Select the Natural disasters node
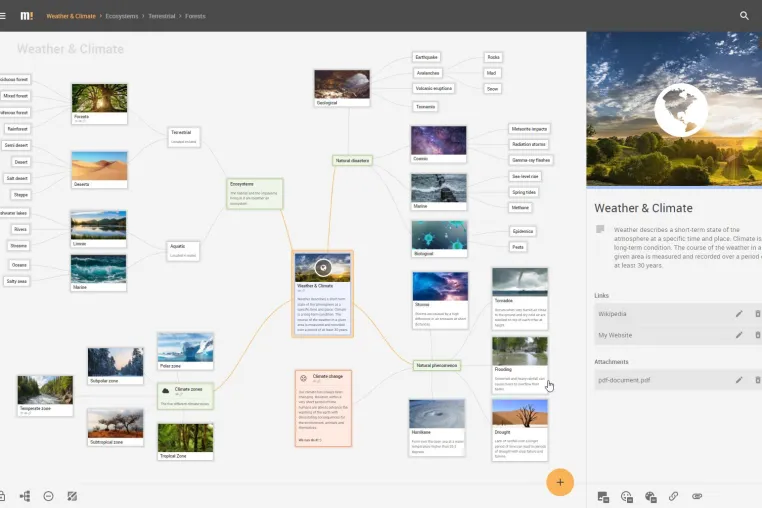The height and width of the screenshot is (508, 762). [x=352, y=160]
